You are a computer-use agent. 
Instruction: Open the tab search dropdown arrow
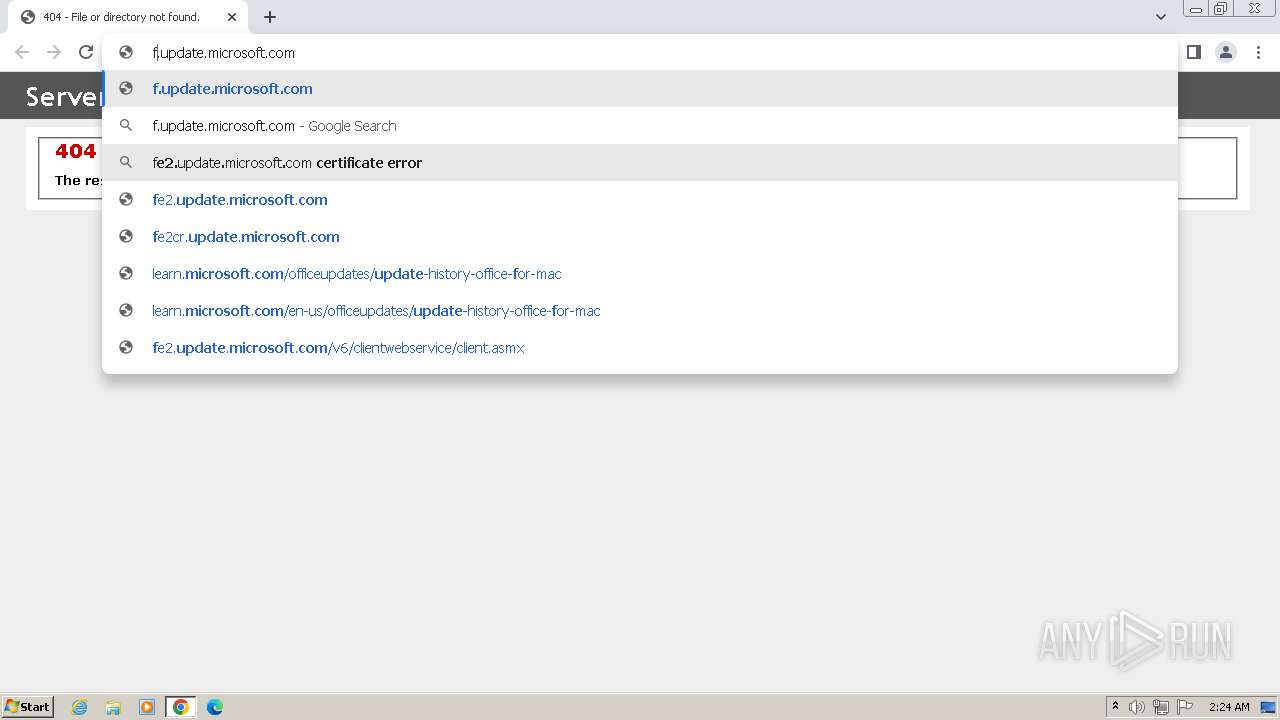[1161, 17]
